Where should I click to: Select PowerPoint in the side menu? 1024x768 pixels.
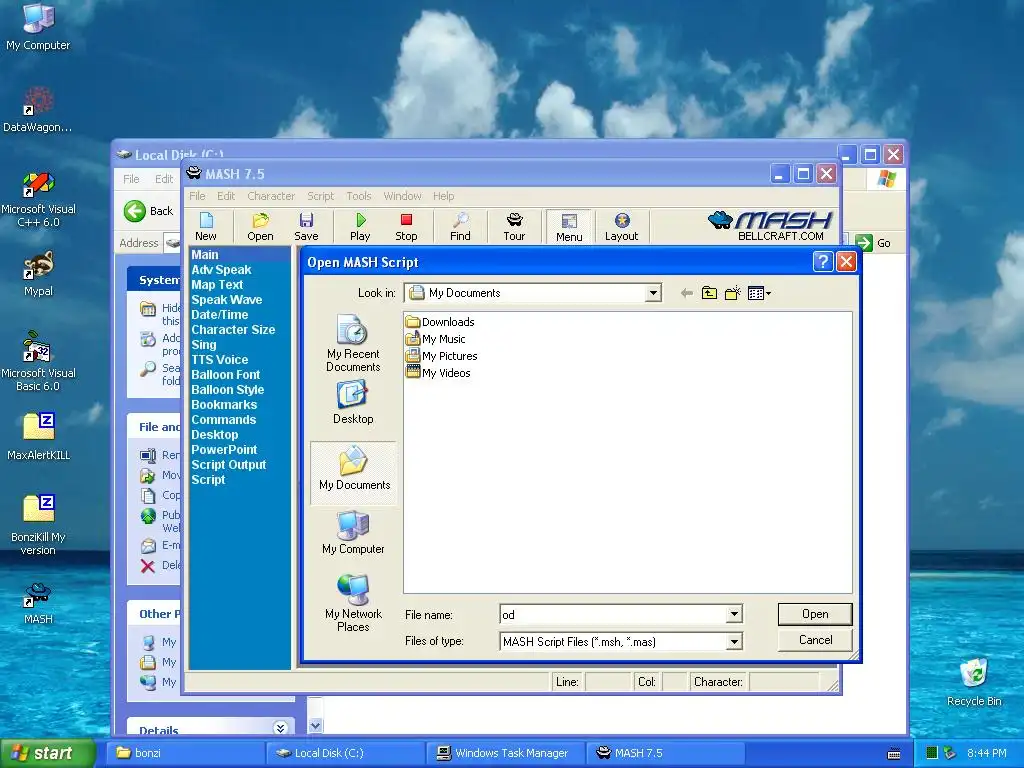tap(224, 450)
